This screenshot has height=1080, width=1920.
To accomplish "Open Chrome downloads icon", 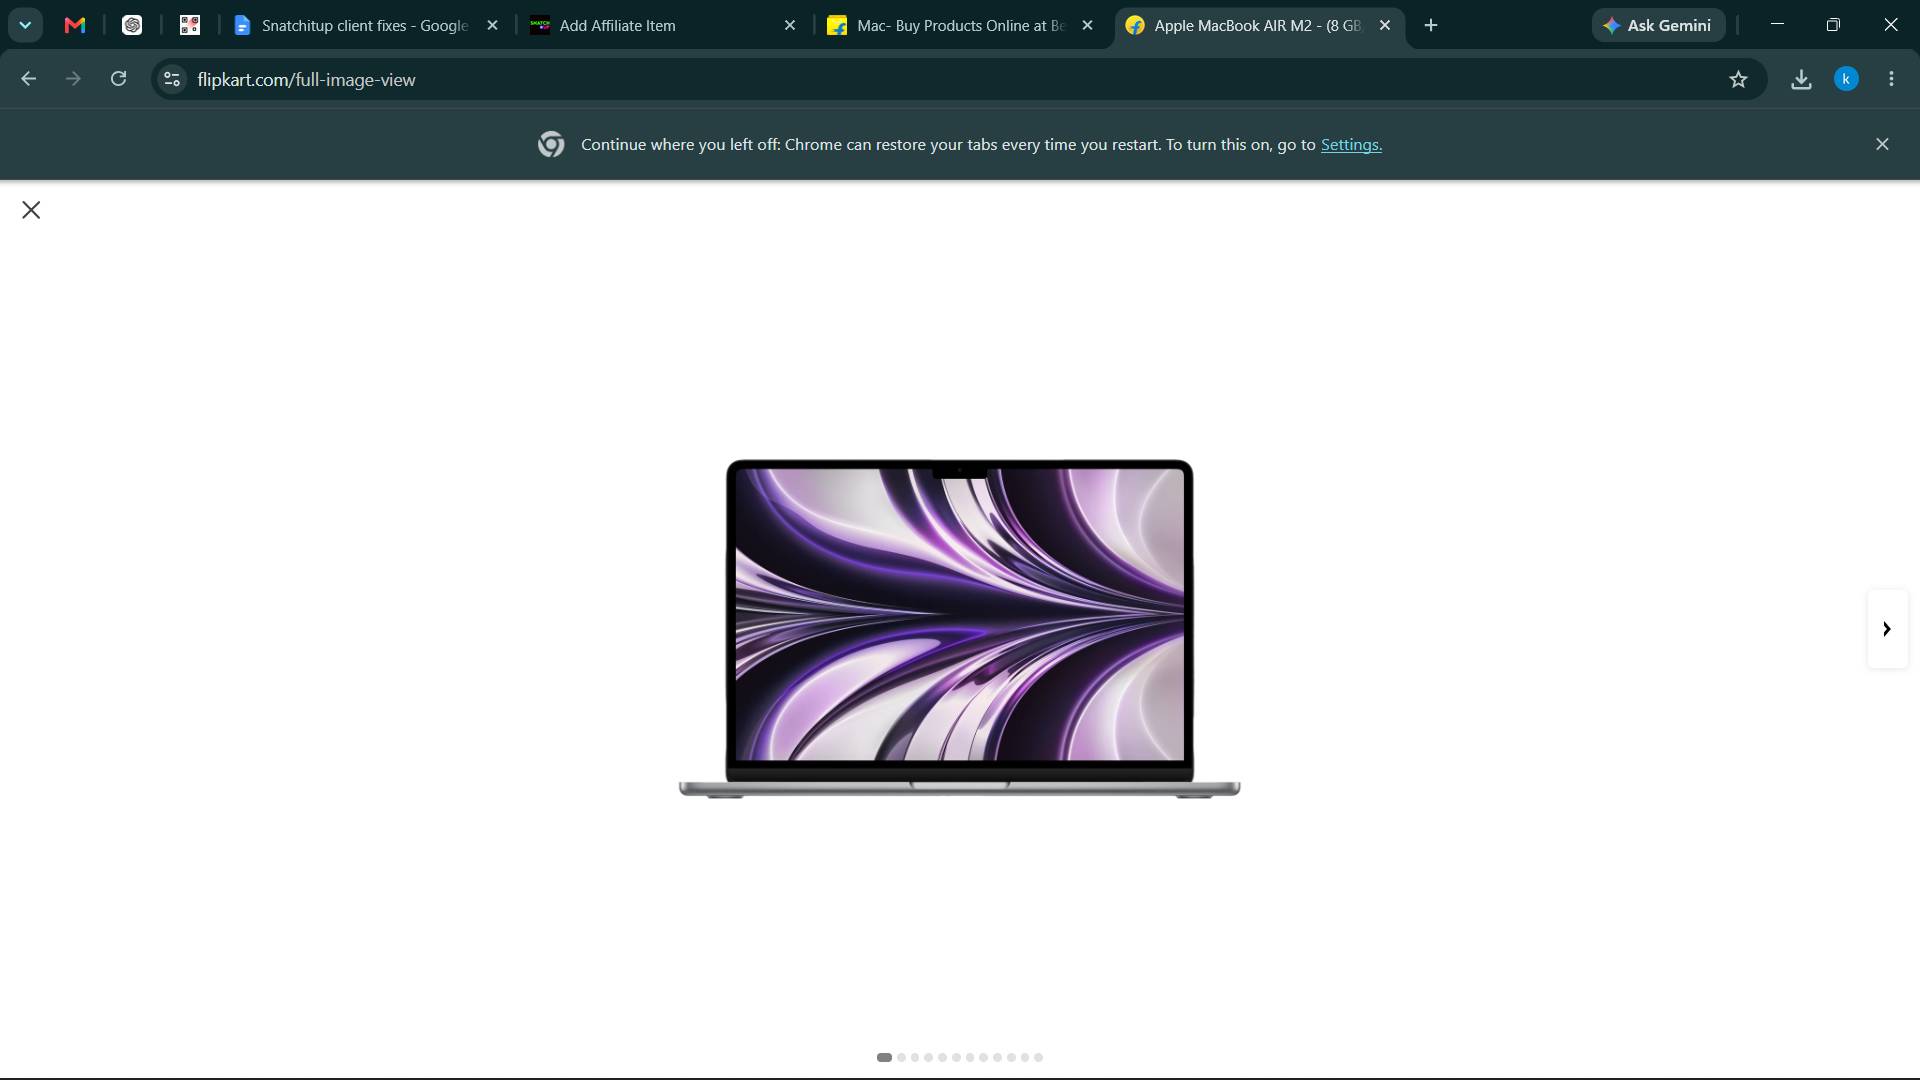I will 1801,79.
